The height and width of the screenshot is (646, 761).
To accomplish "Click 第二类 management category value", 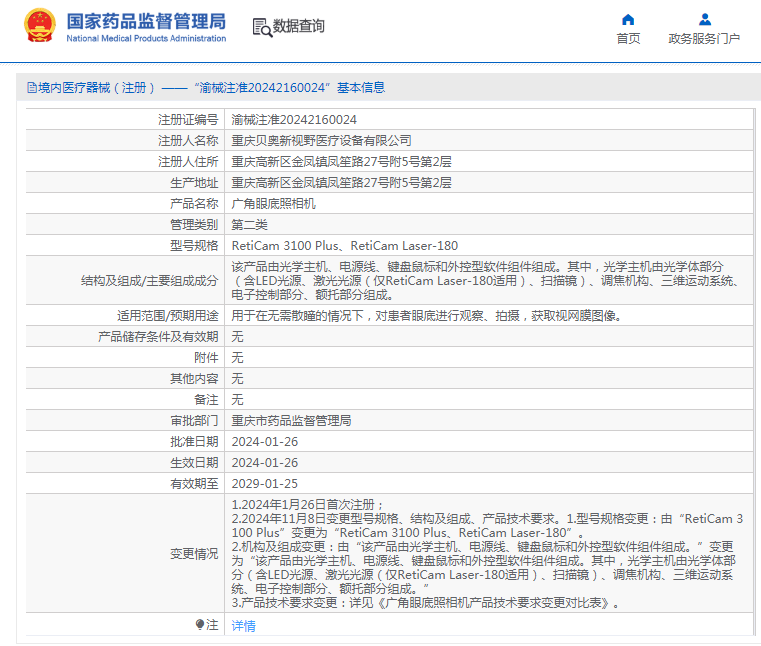I will coord(249,225).
